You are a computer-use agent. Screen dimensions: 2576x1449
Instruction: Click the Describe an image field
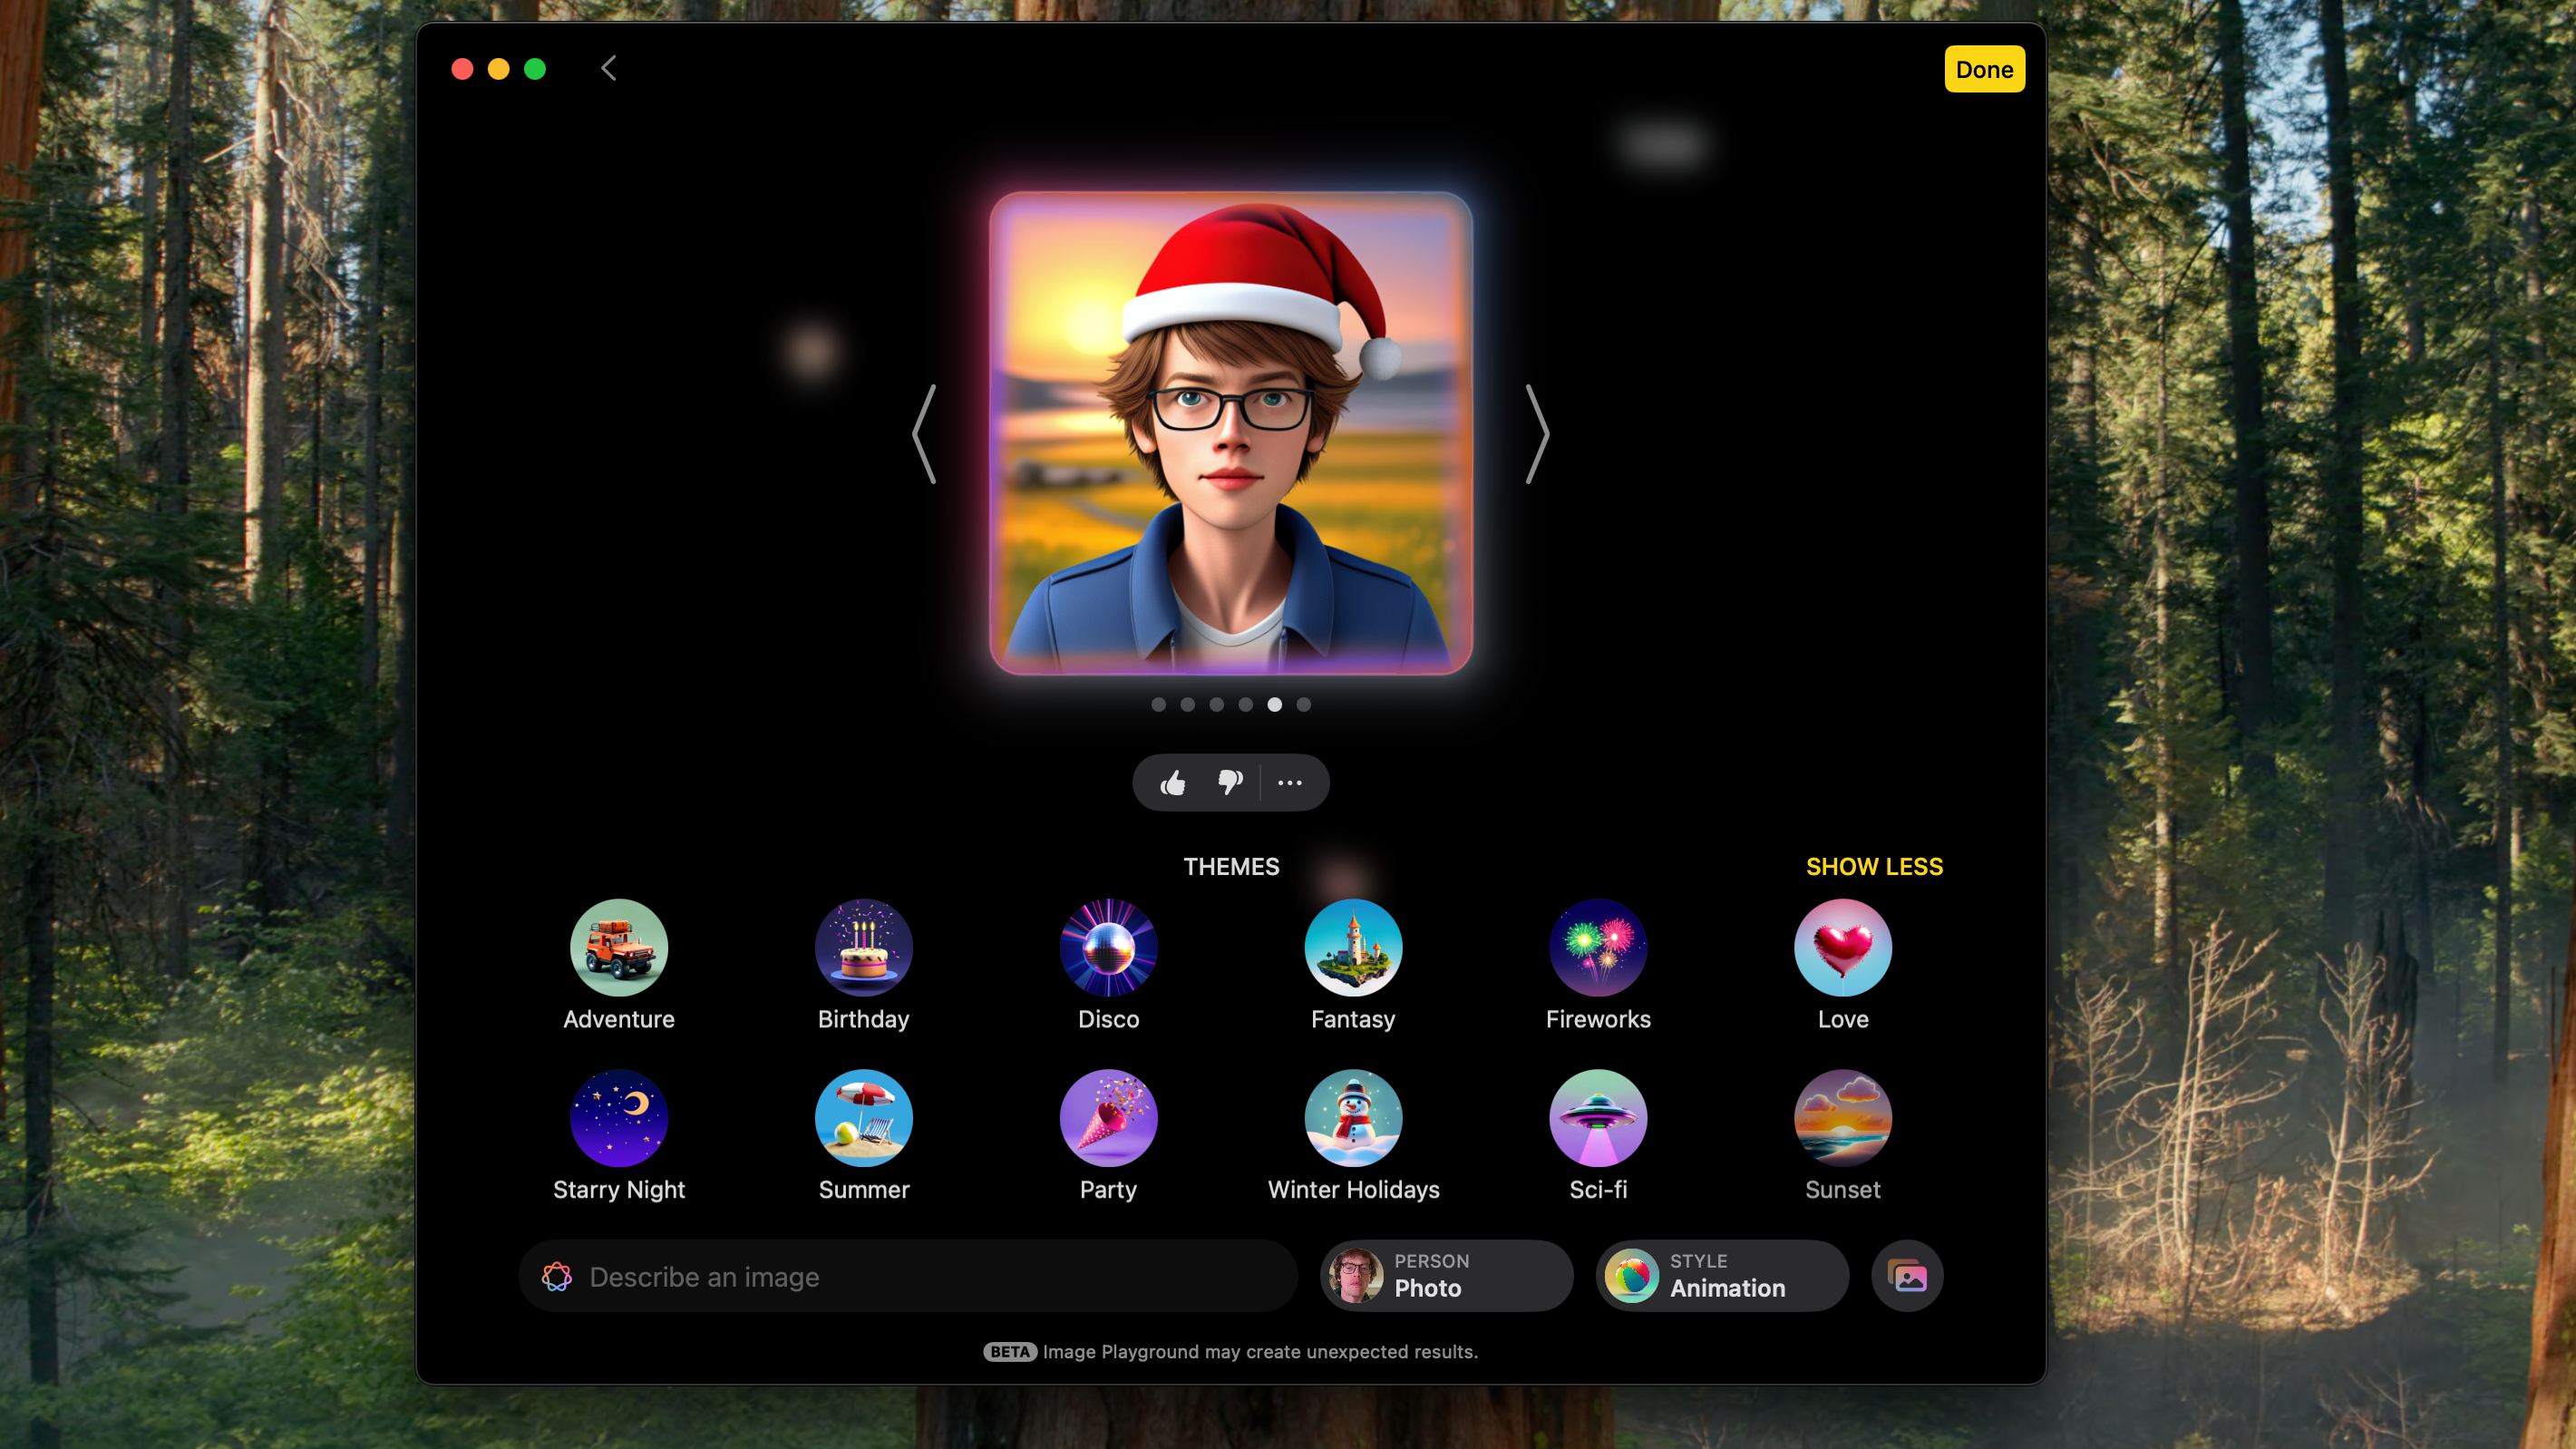[x=907, y=1277]
